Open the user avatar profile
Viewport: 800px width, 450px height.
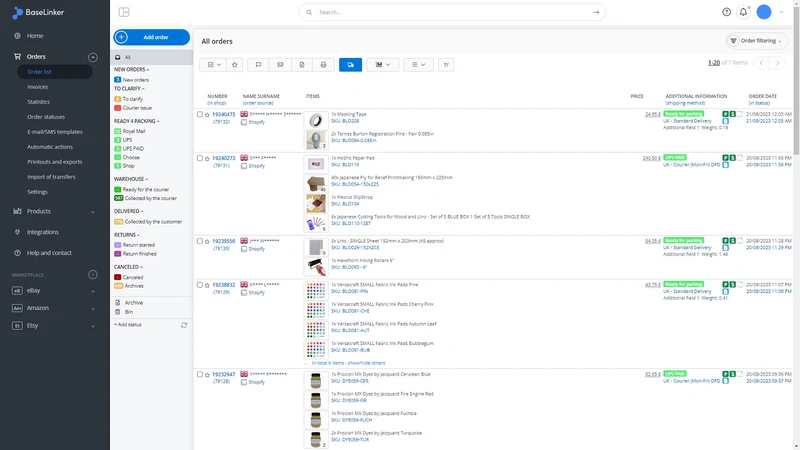click(764, 12)
